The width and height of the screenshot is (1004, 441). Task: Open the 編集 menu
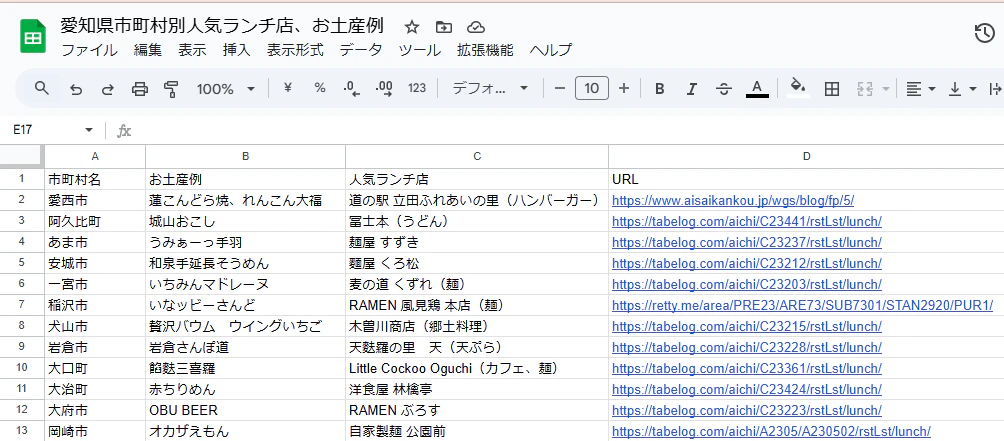click(x=148, y=50)
